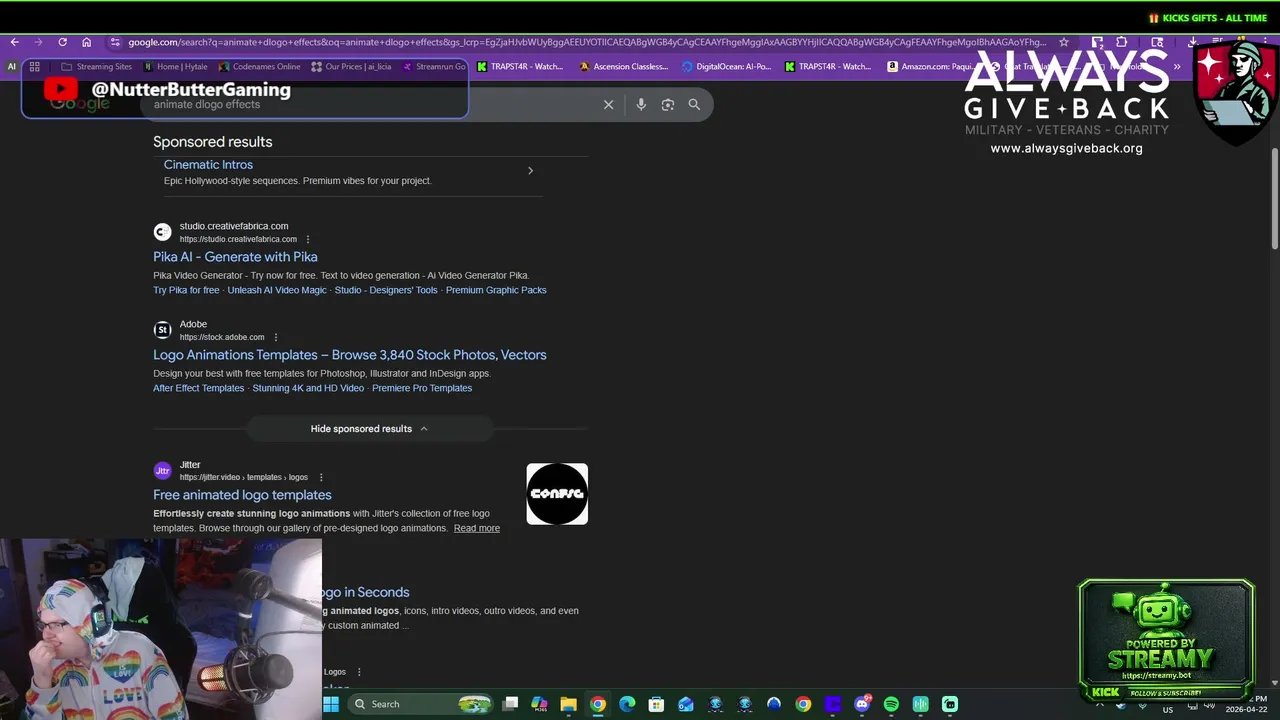This screenshot has height=720, width=1280.
Task: Open Spotify from the taskbar
Action: click(x=891, y=704)
